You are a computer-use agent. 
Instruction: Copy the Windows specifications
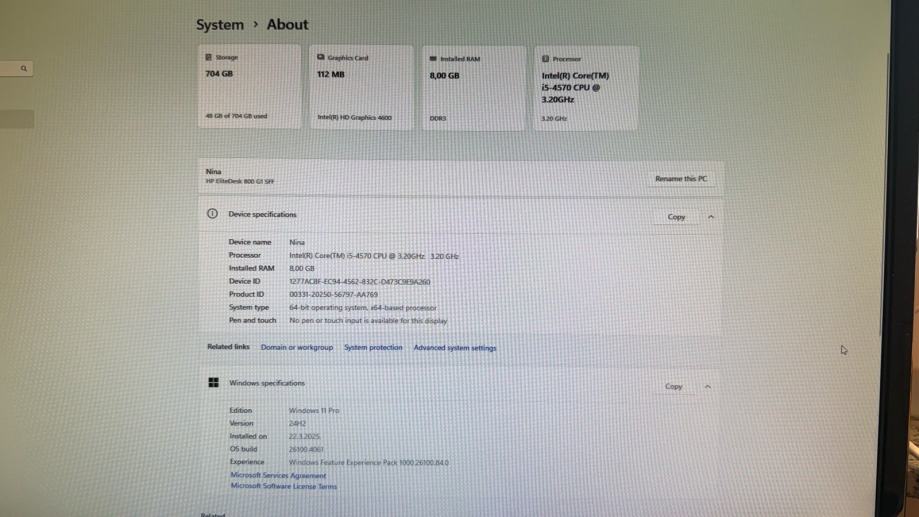(673, 387)
